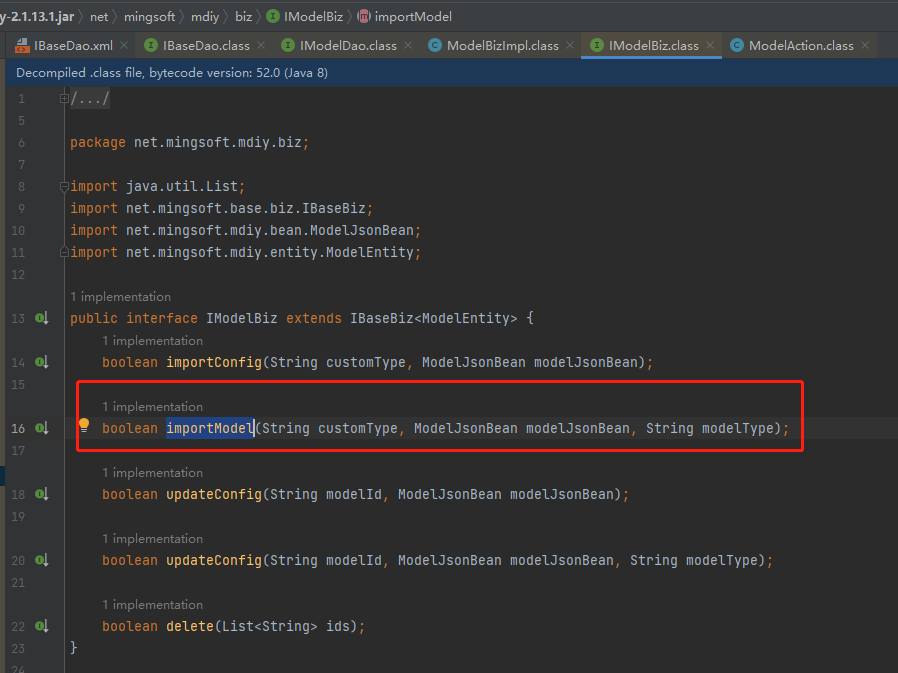Click the class icon on ModelAction.class tab
Image resolution: width=898 pixels, height=673 pixels.
(x=736, y=45)
